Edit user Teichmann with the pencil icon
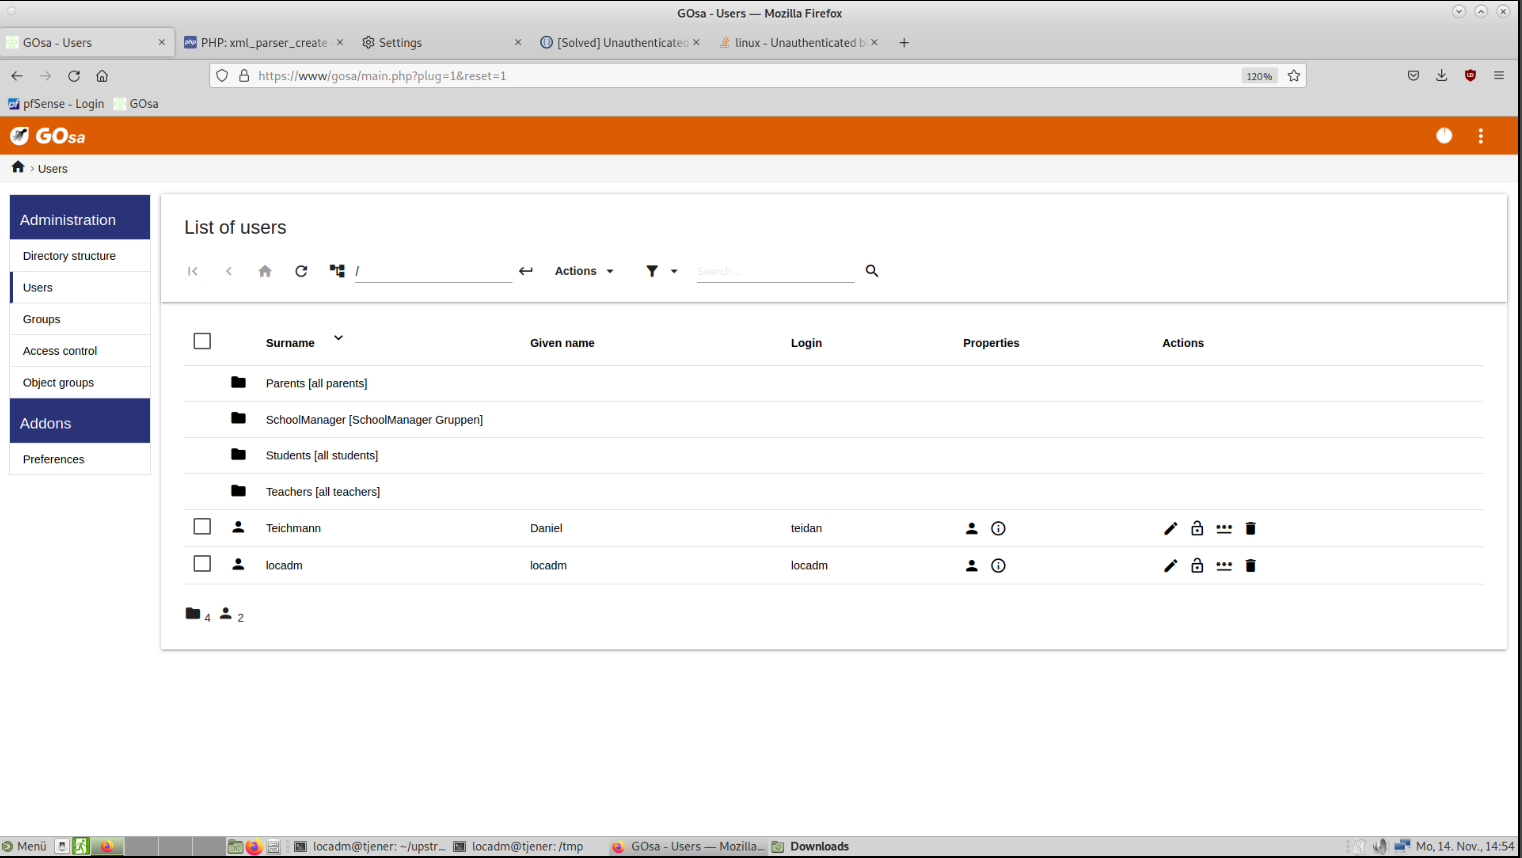 1171,529
